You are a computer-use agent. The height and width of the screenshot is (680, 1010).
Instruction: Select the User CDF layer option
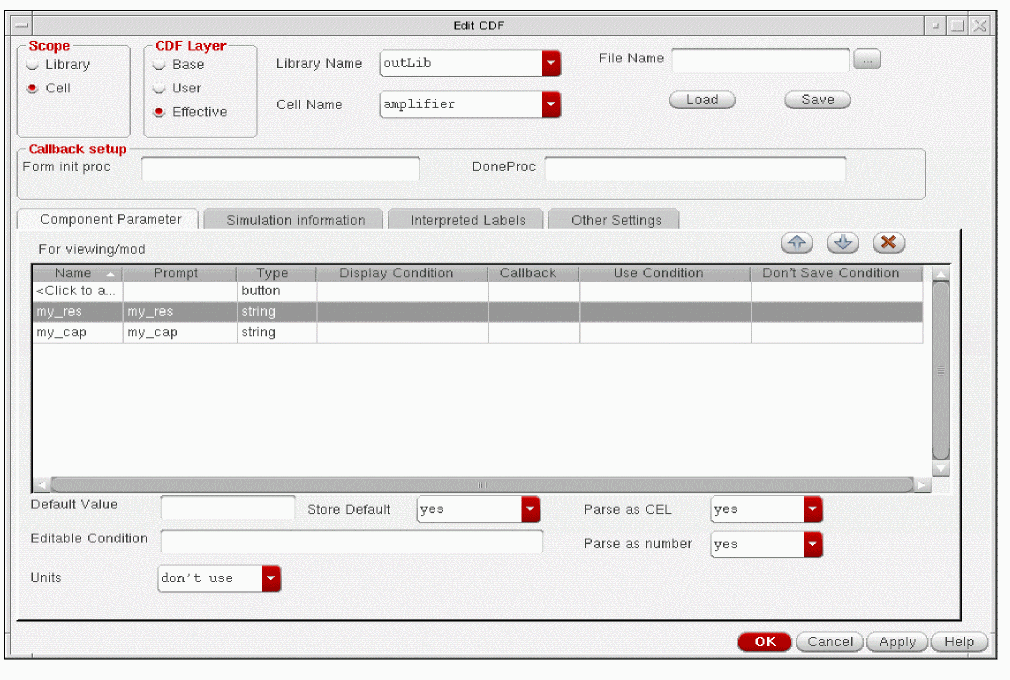pos(159,88)
